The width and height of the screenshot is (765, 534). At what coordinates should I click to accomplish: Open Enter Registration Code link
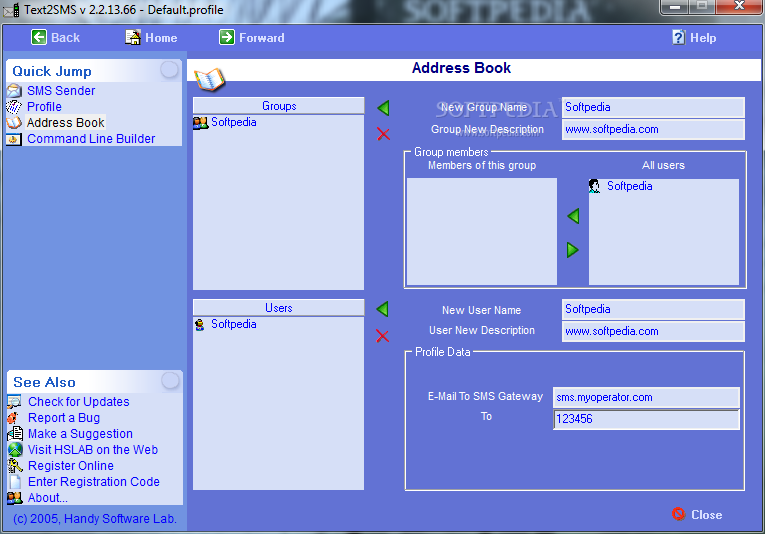[x=94, y=482]
